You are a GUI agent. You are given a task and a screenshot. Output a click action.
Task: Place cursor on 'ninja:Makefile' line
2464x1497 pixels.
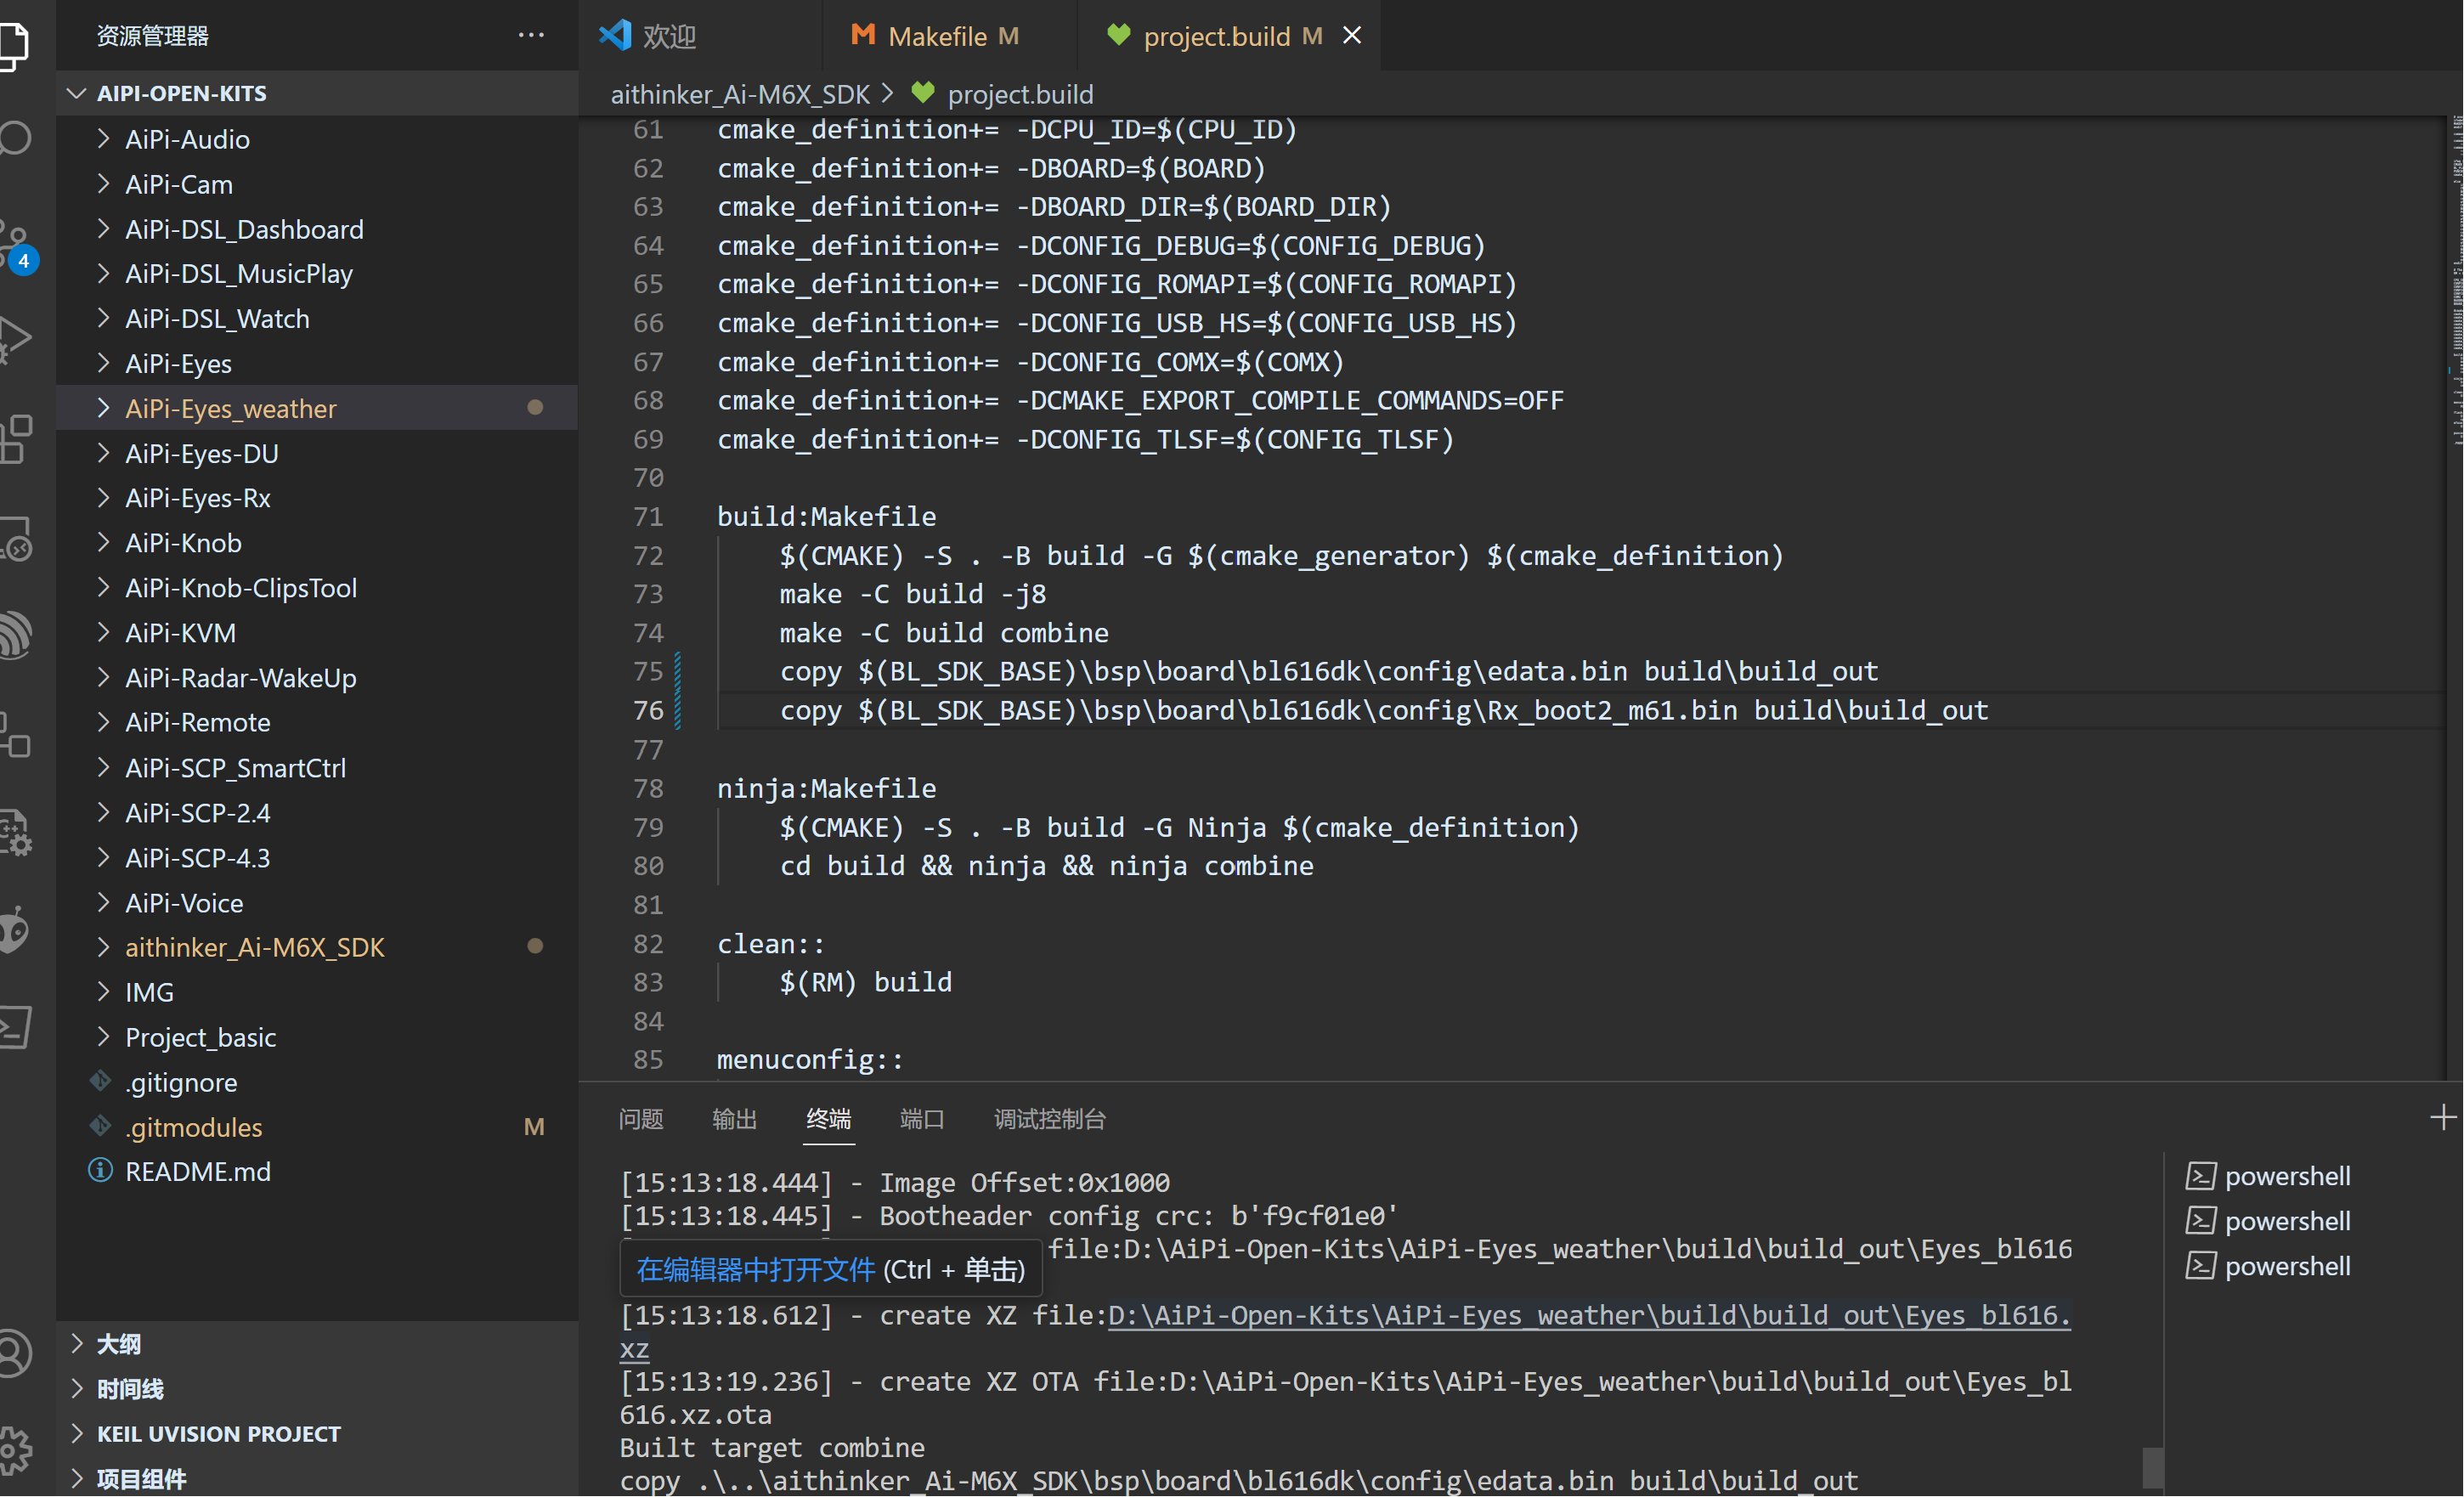[826, 788]
